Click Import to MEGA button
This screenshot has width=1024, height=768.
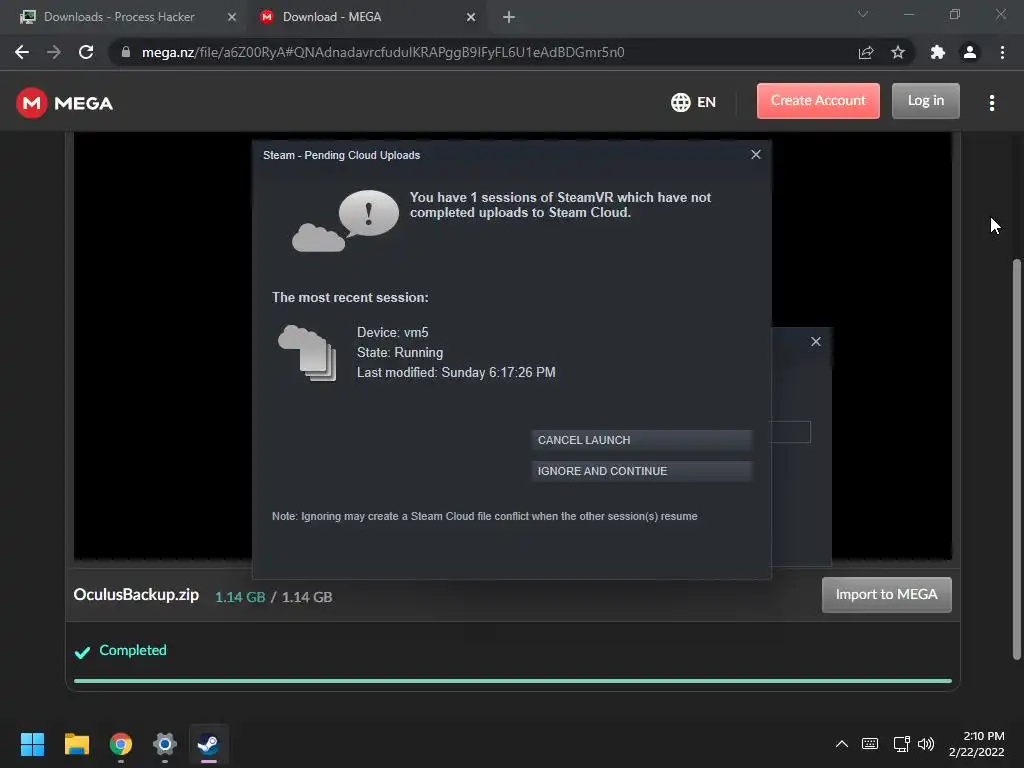(x=886, y=594)
